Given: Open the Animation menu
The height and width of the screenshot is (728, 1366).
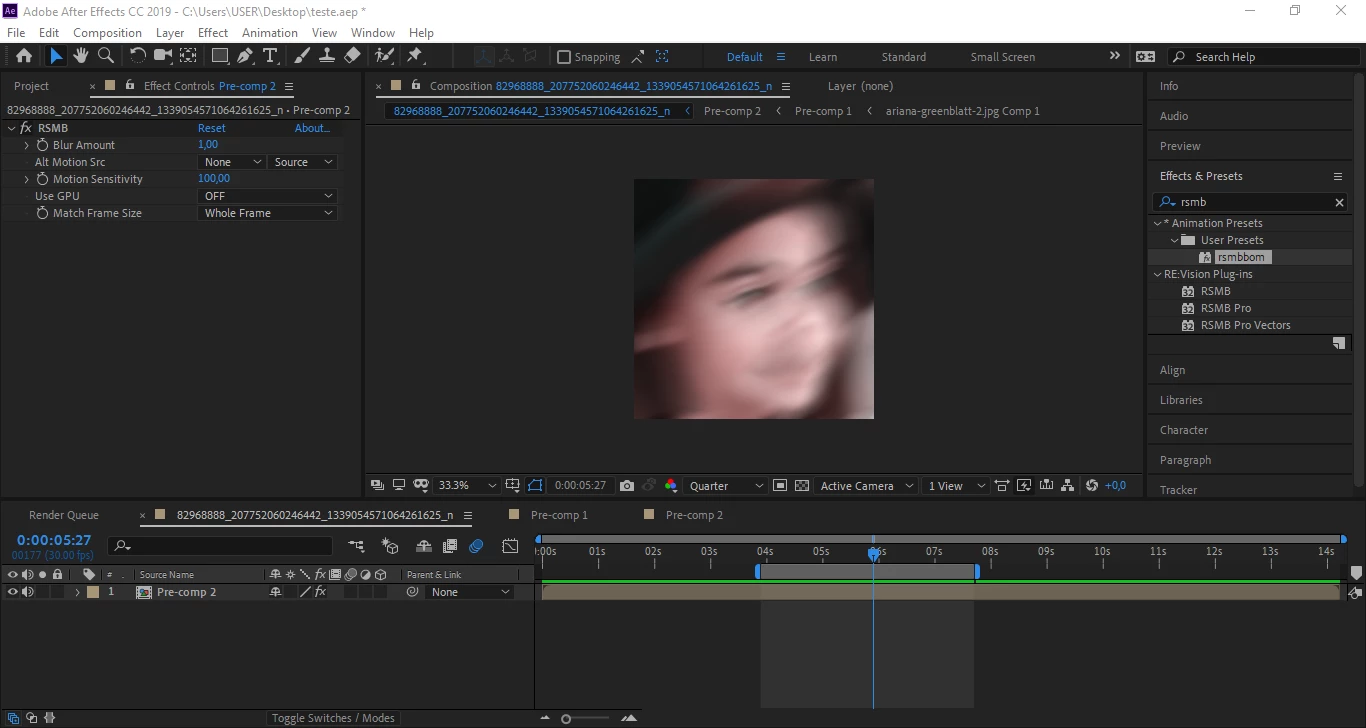Looking at the screenshot, I should click(x=270, y=33).
